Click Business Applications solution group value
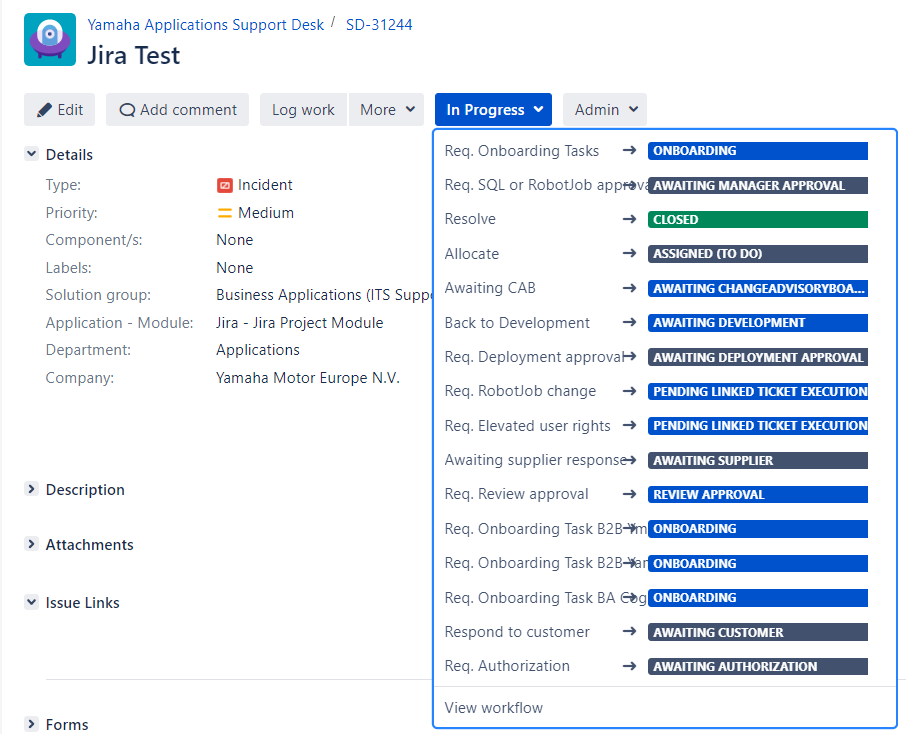The height and width of the screenshot is (734, 906). 324,295
